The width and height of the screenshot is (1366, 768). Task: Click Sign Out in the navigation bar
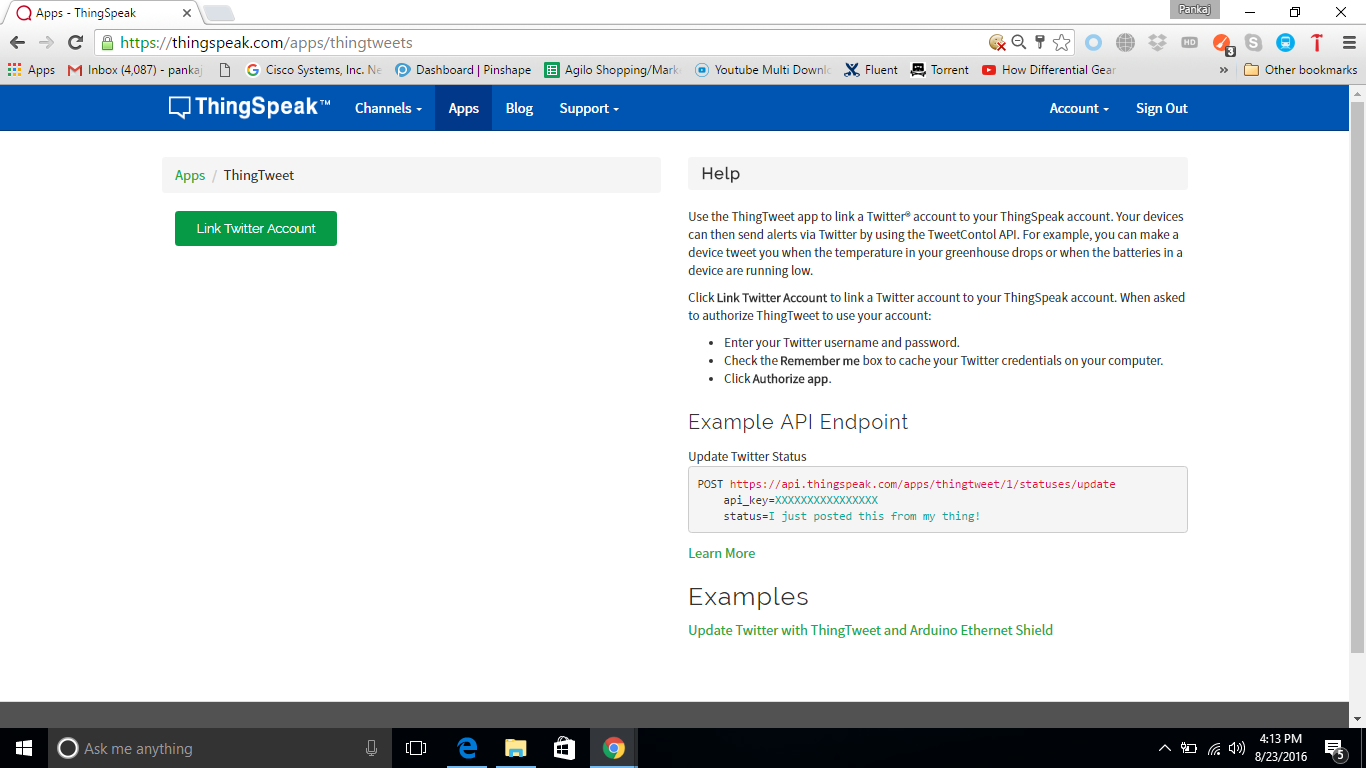[1161, 108]
